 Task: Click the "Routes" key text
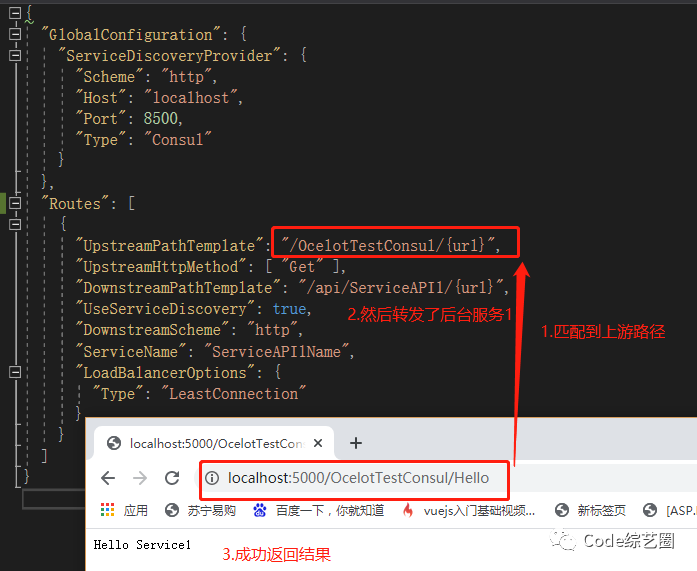75,204
